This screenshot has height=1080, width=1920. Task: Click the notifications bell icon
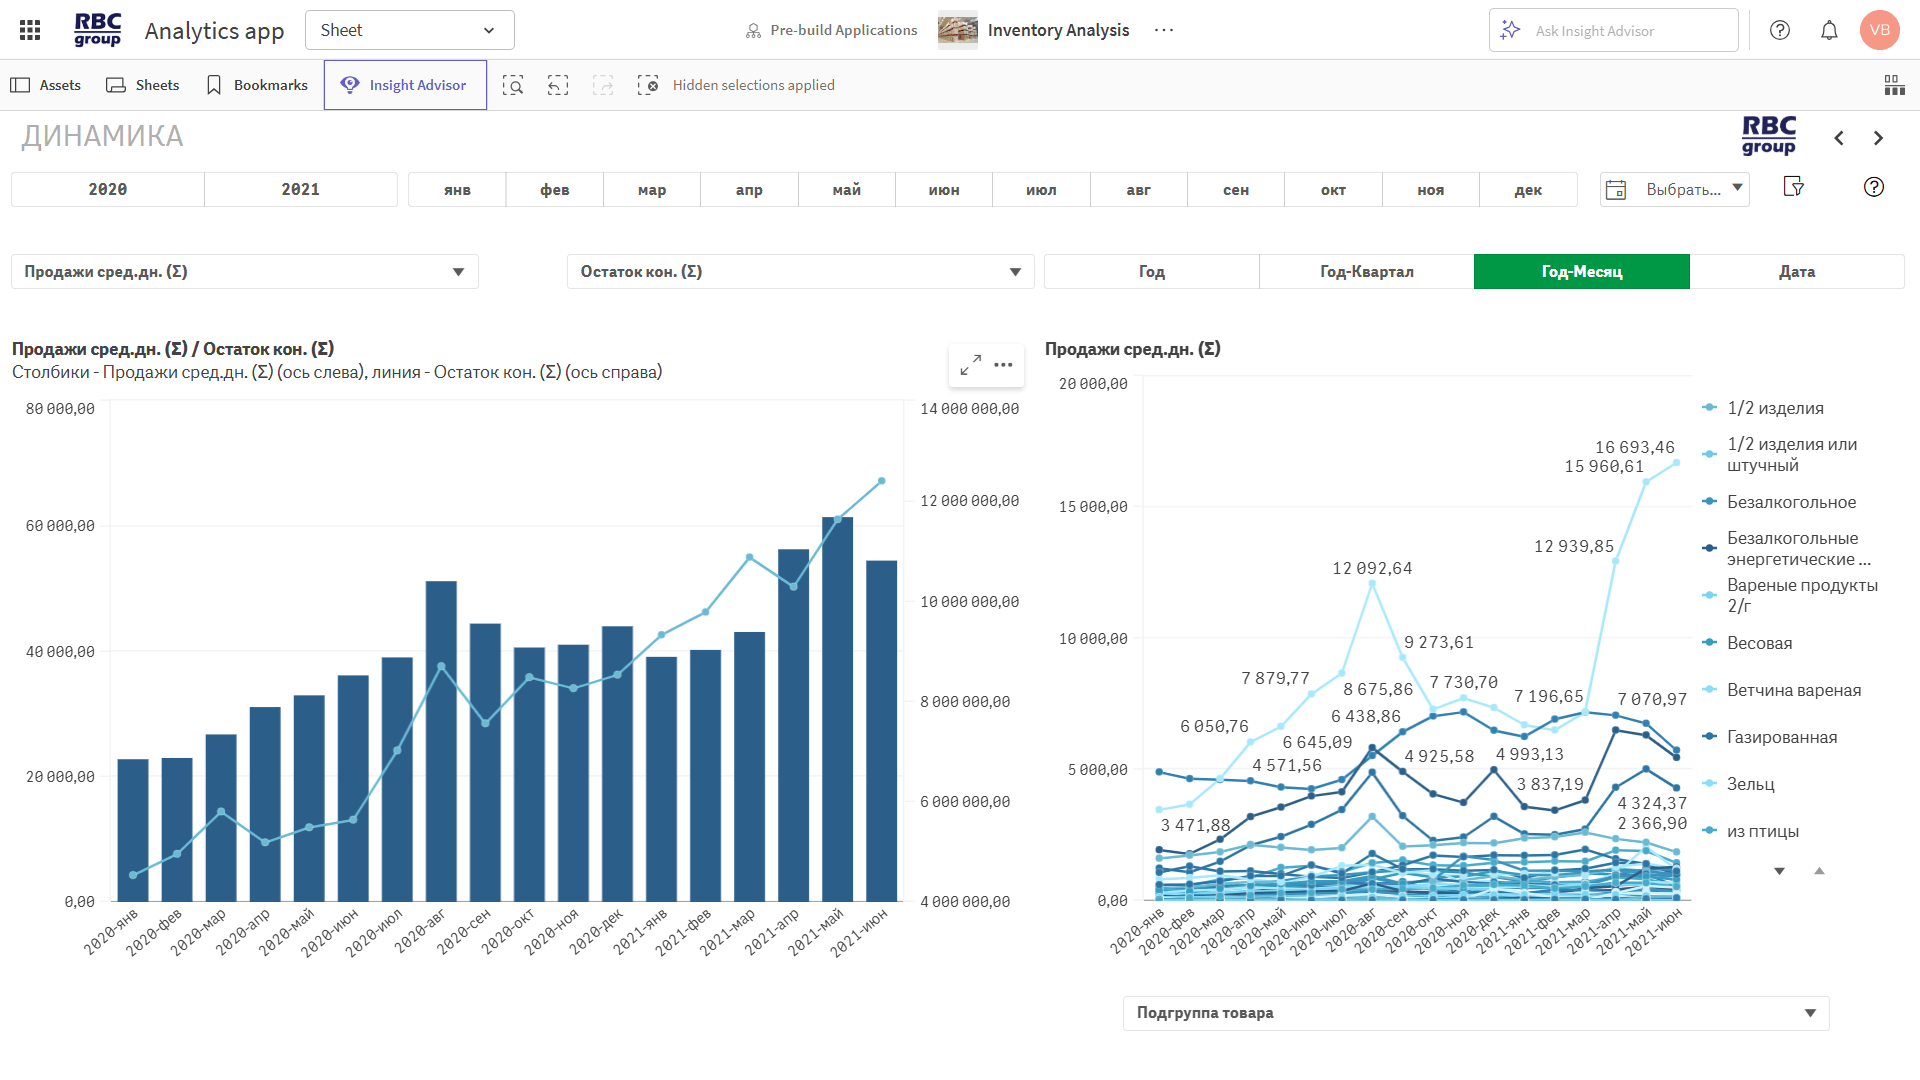coord(1829,30)
